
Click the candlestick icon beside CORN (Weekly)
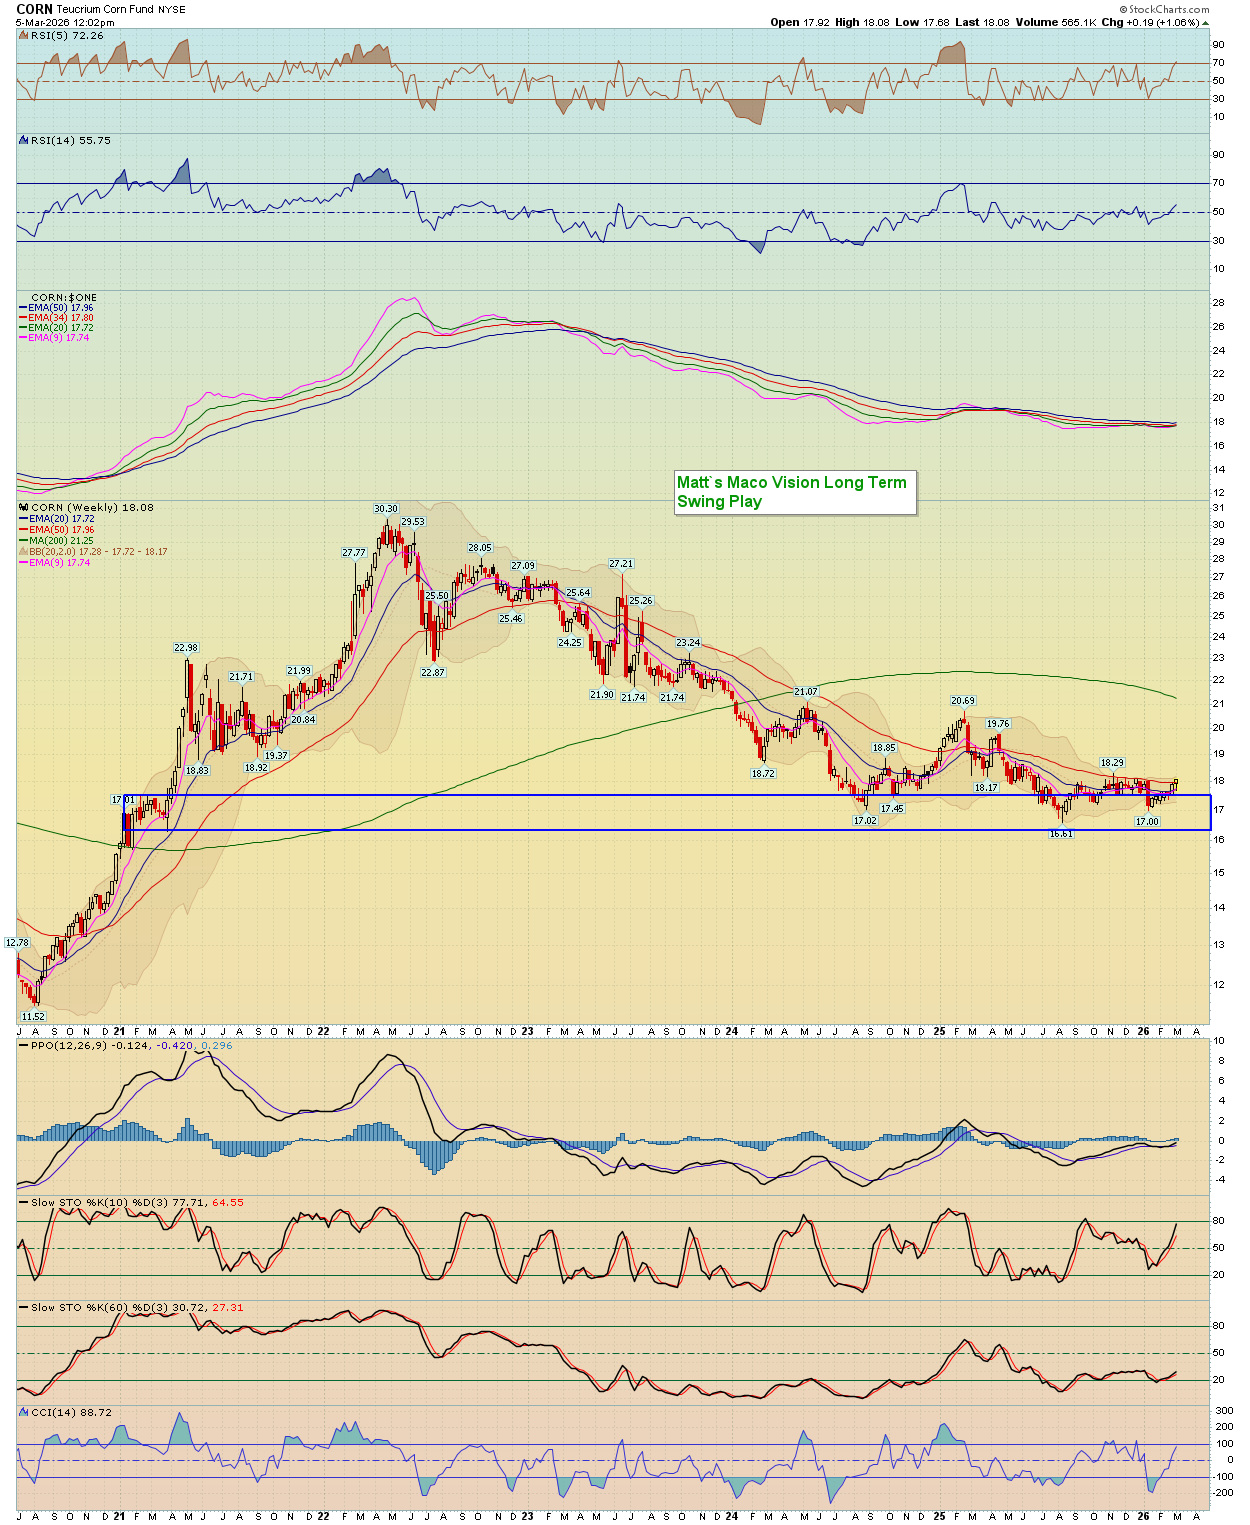[x=24, y=508]
